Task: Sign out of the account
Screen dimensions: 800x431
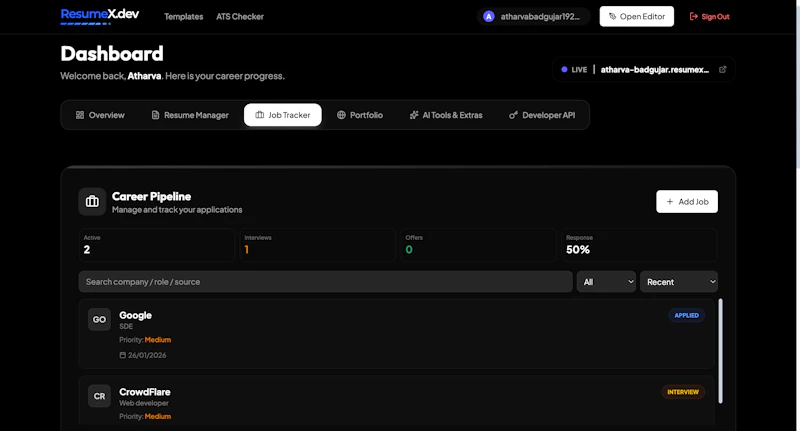Action: 709,16
